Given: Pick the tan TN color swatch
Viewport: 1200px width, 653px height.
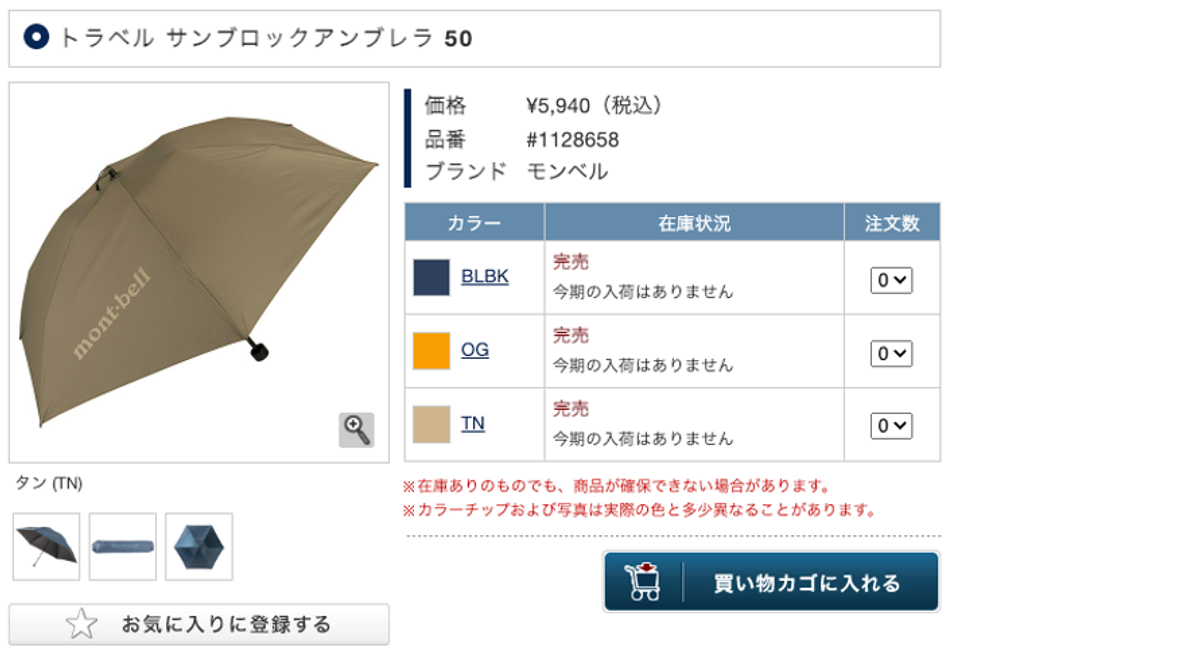Looking at the screenshot, I should point(432,425).
